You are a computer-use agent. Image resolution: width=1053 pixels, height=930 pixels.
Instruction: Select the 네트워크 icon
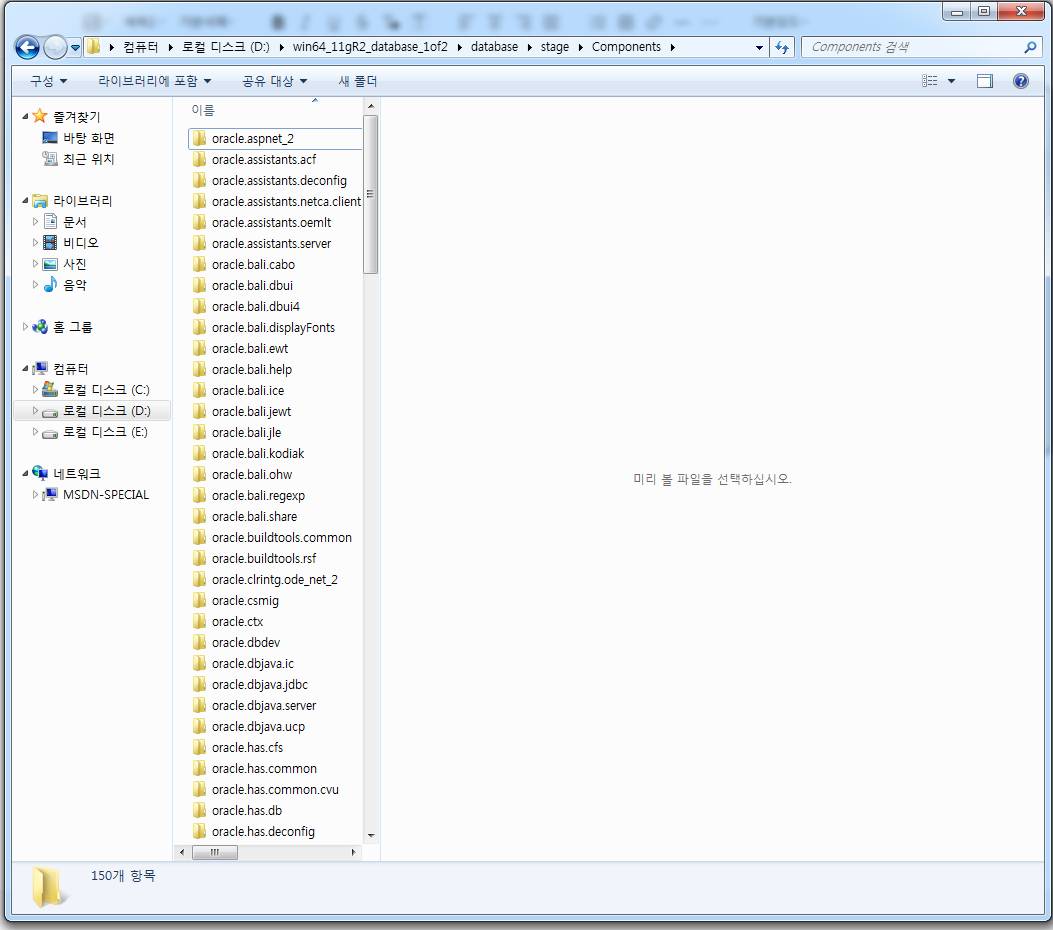40,473
